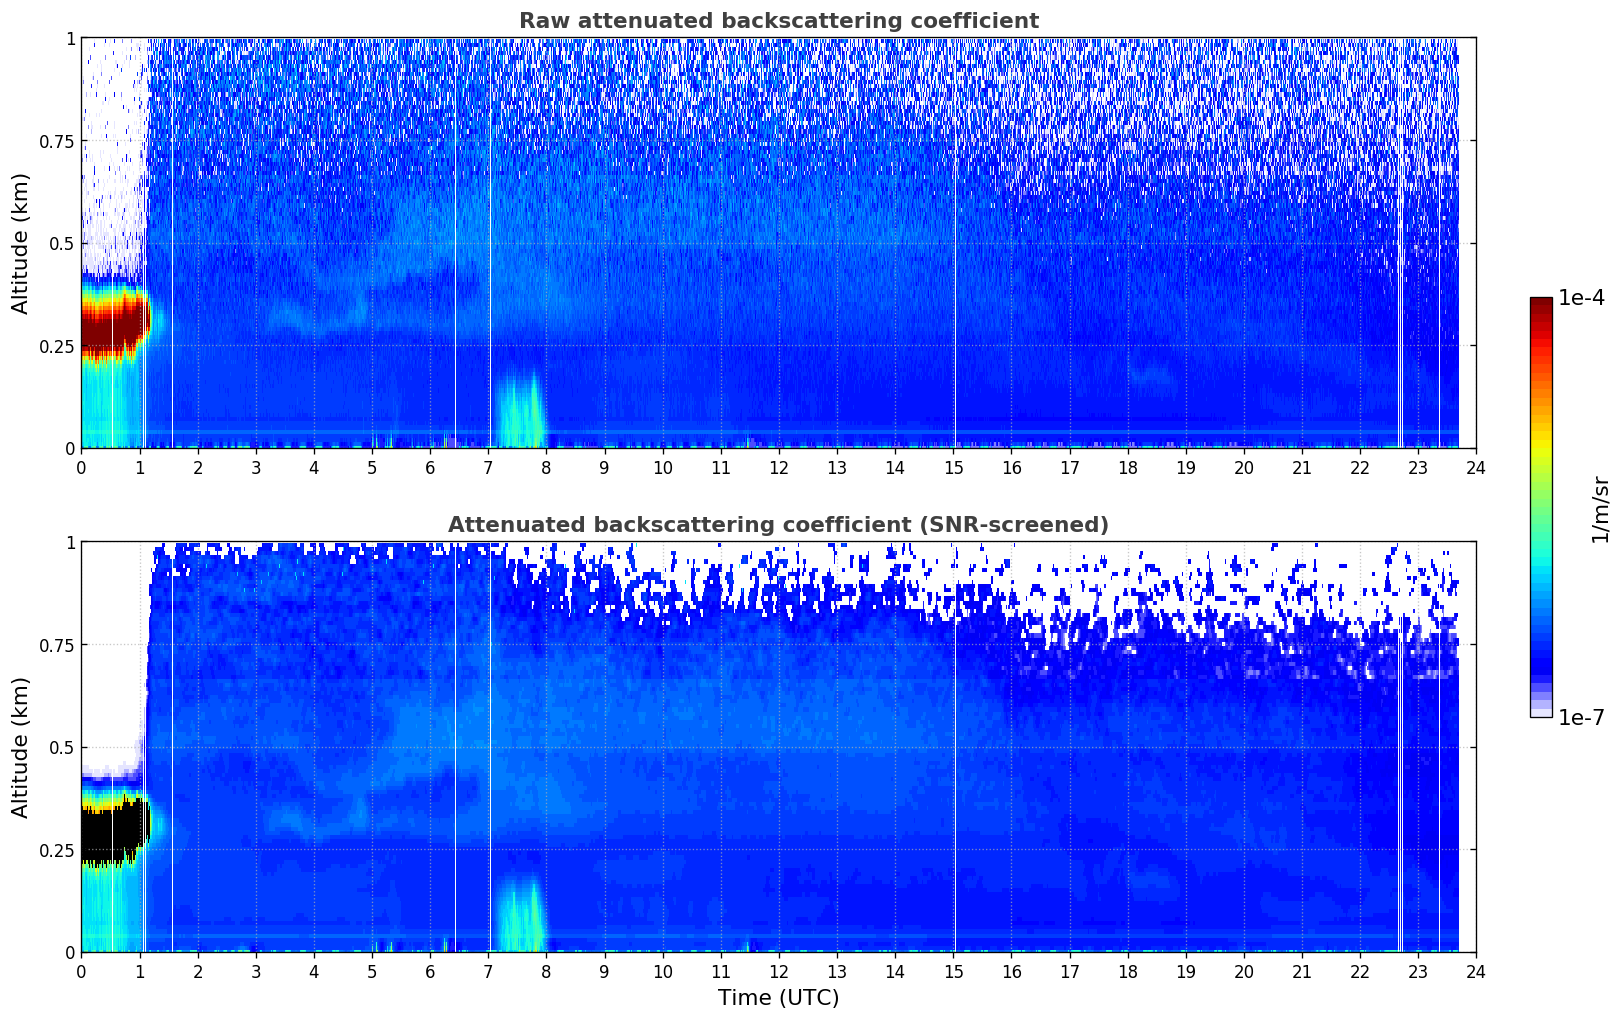The image size is (1621, 1020).
Task: Select hour 7 tick on top time axis
Action: pyautogui.click(x=488, y=467)
